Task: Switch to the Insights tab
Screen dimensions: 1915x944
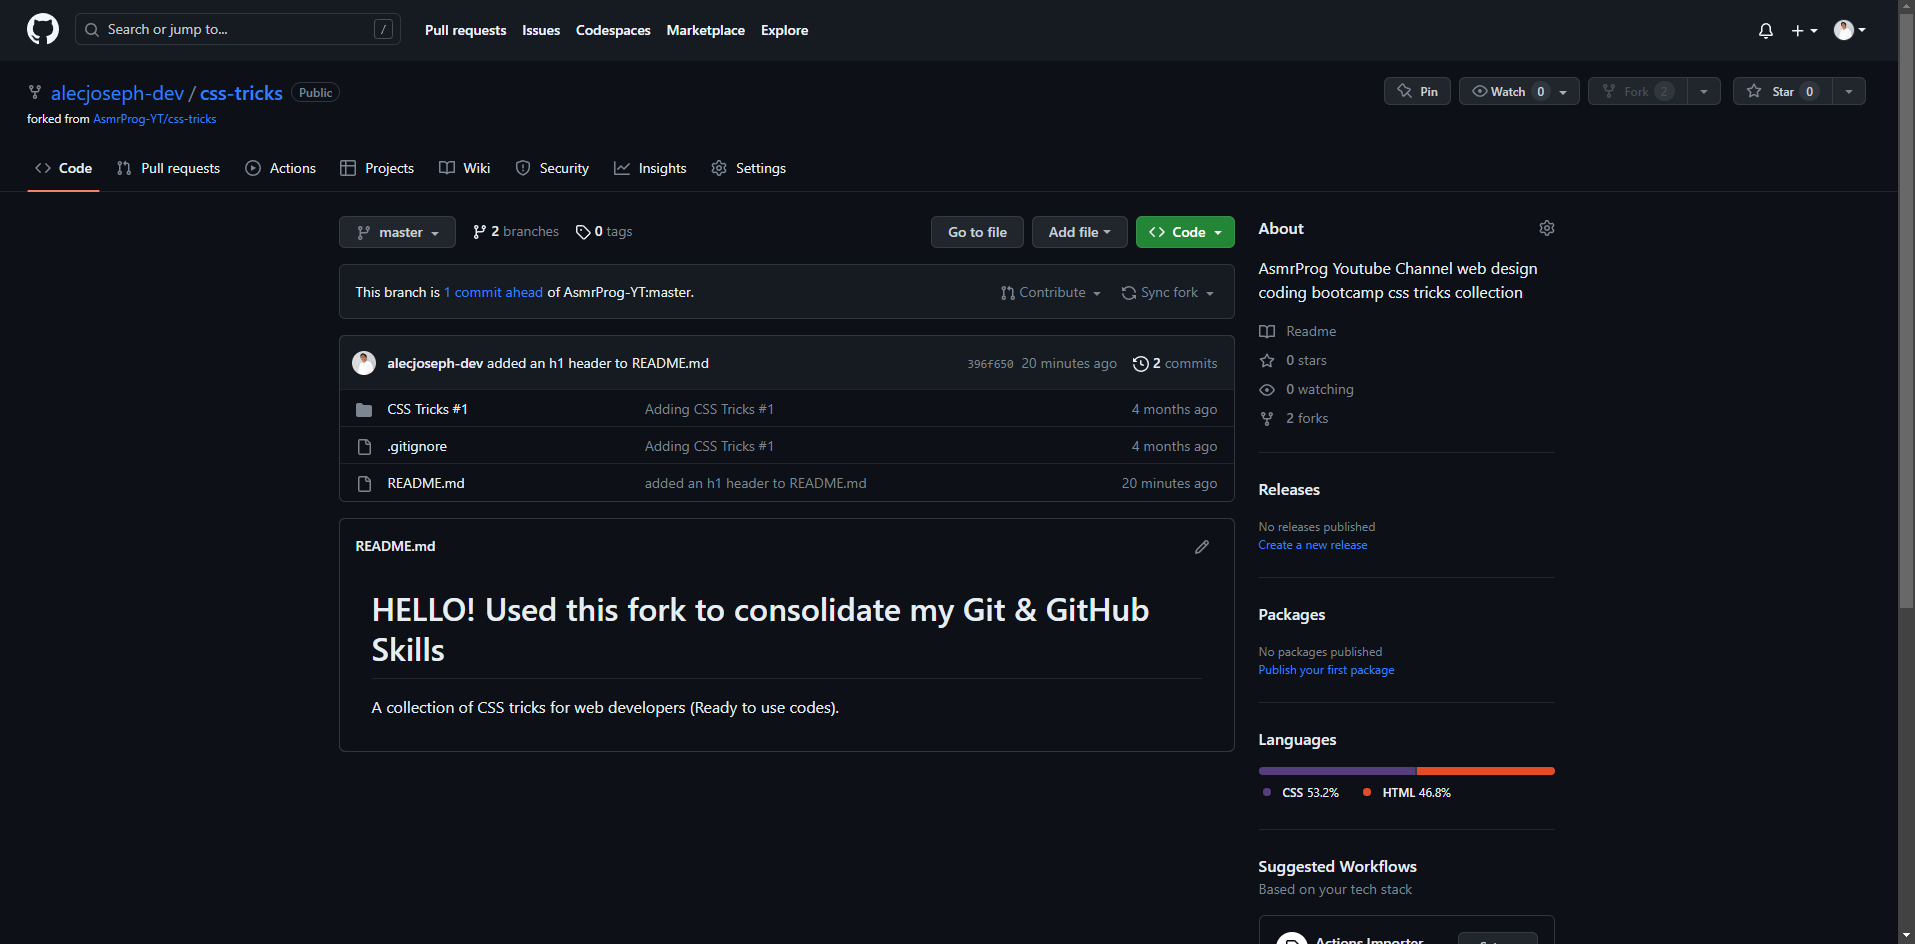Action: click(x=650, y=168)
